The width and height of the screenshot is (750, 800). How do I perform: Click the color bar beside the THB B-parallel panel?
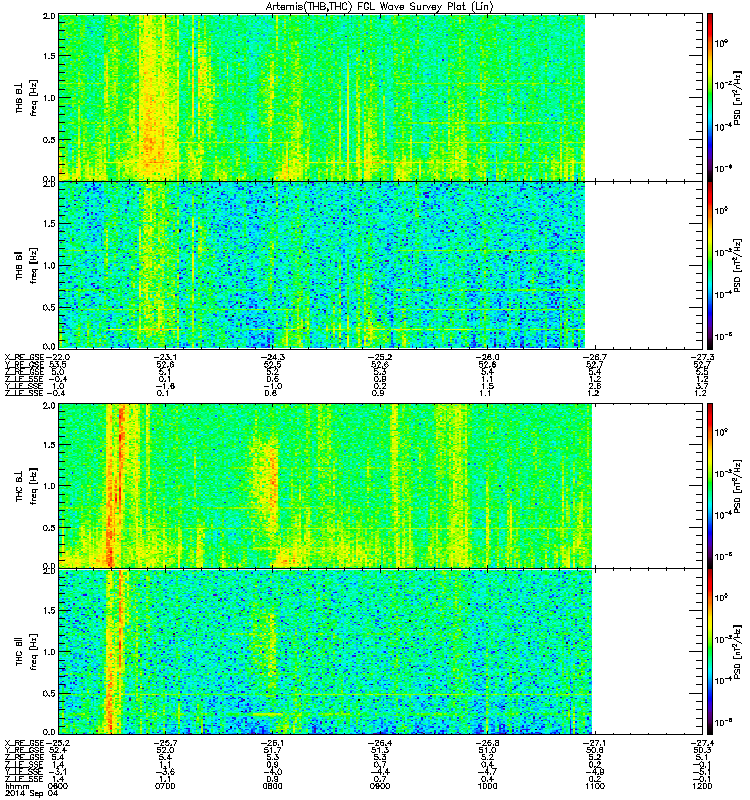[710, 265]
